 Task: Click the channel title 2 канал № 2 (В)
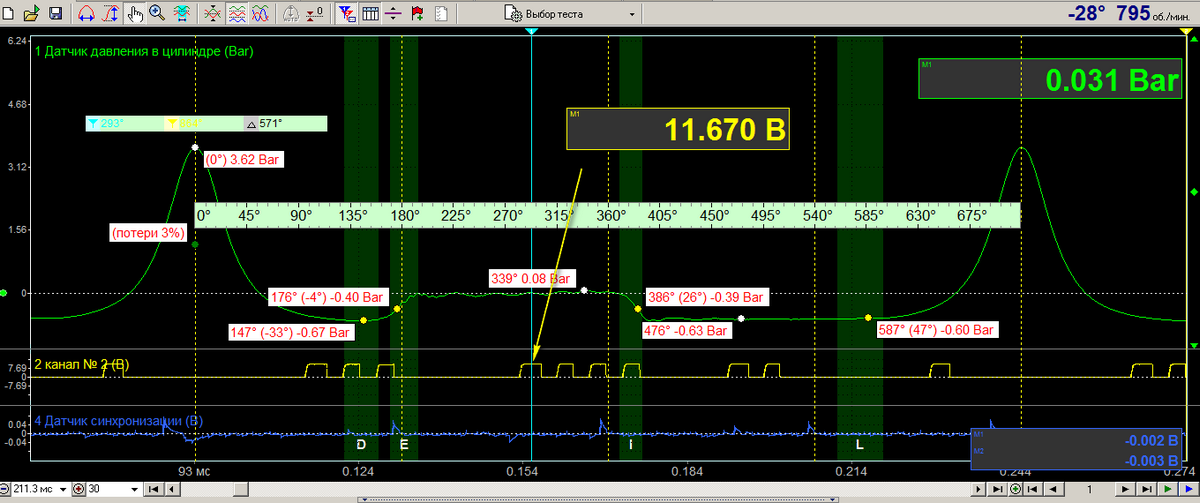(x=82, y=363)
